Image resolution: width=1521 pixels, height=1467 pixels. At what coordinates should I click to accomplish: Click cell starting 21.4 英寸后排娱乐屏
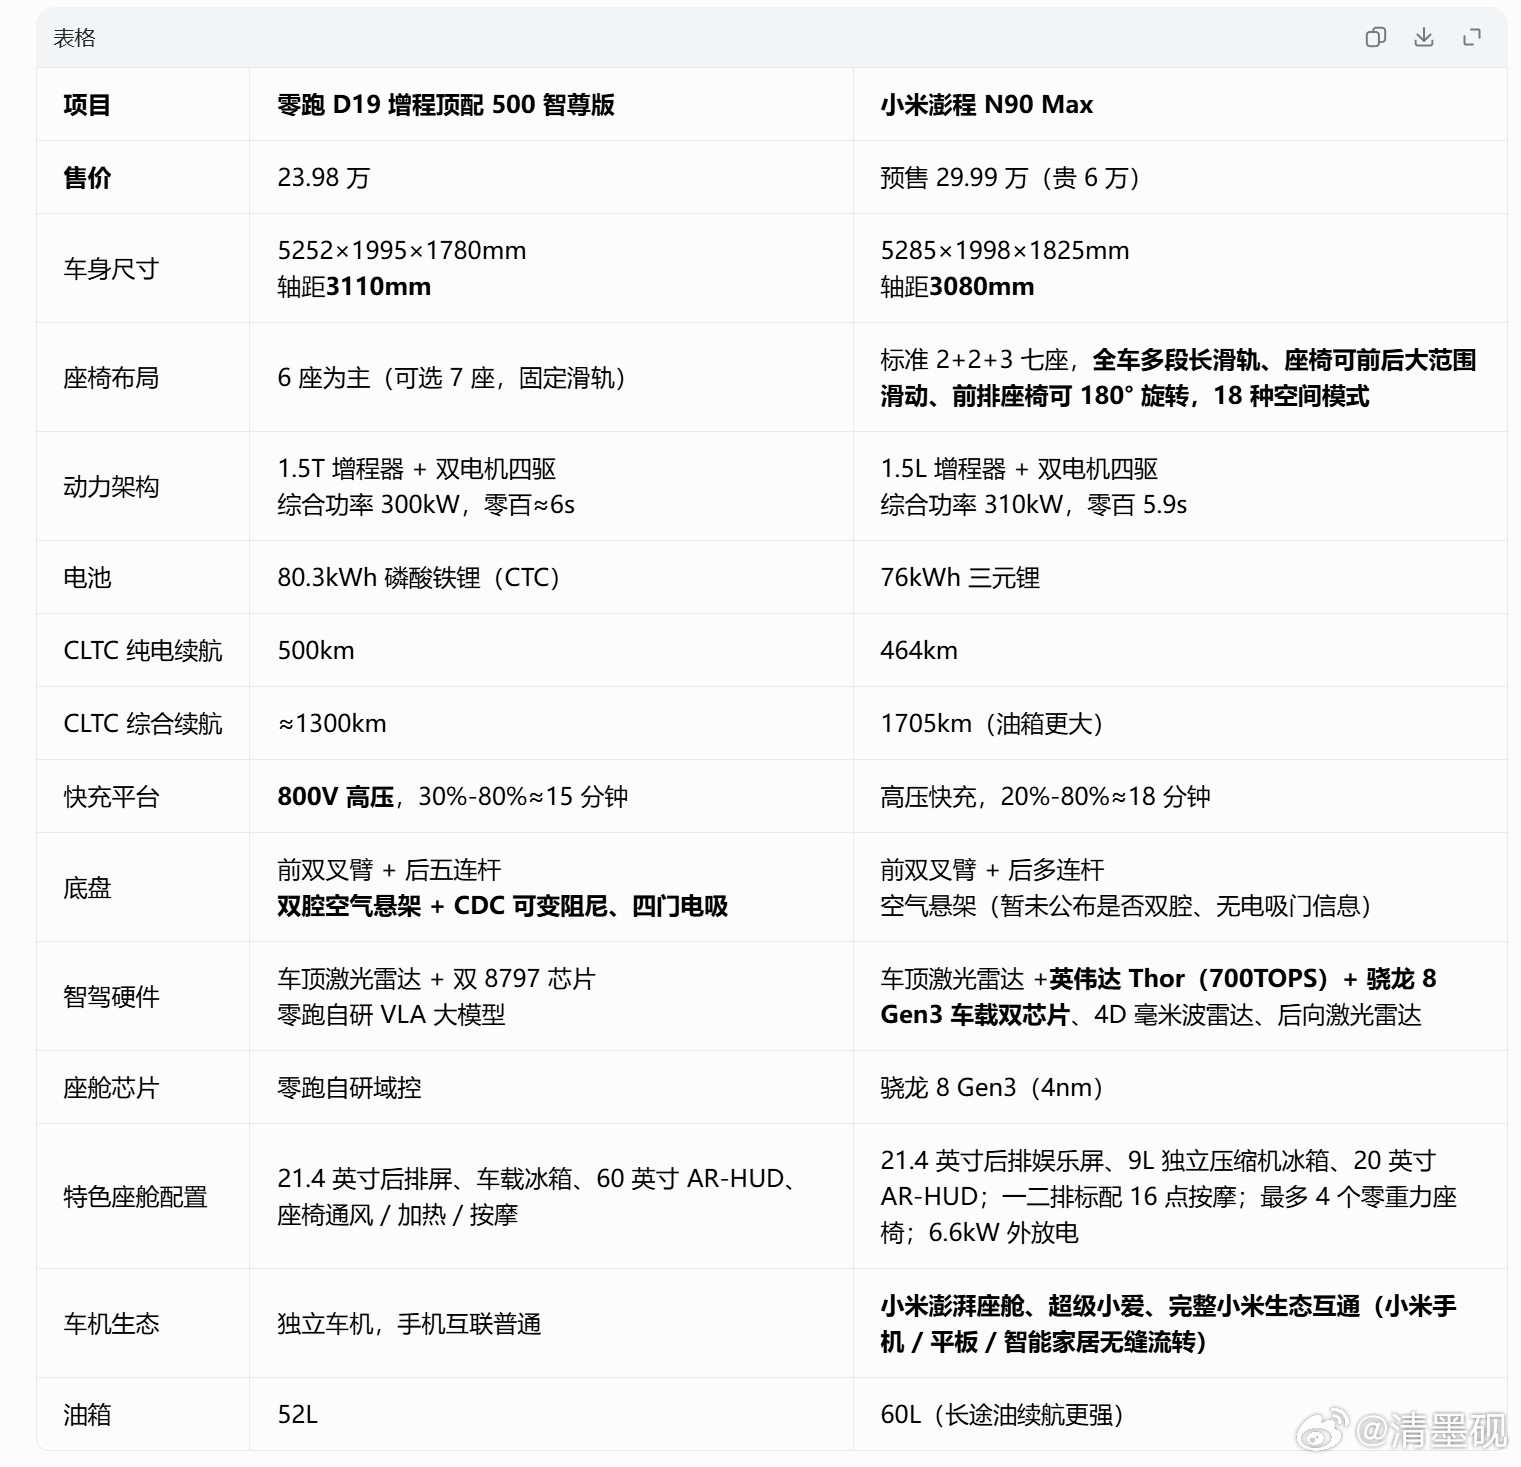click(1168, 1197)
